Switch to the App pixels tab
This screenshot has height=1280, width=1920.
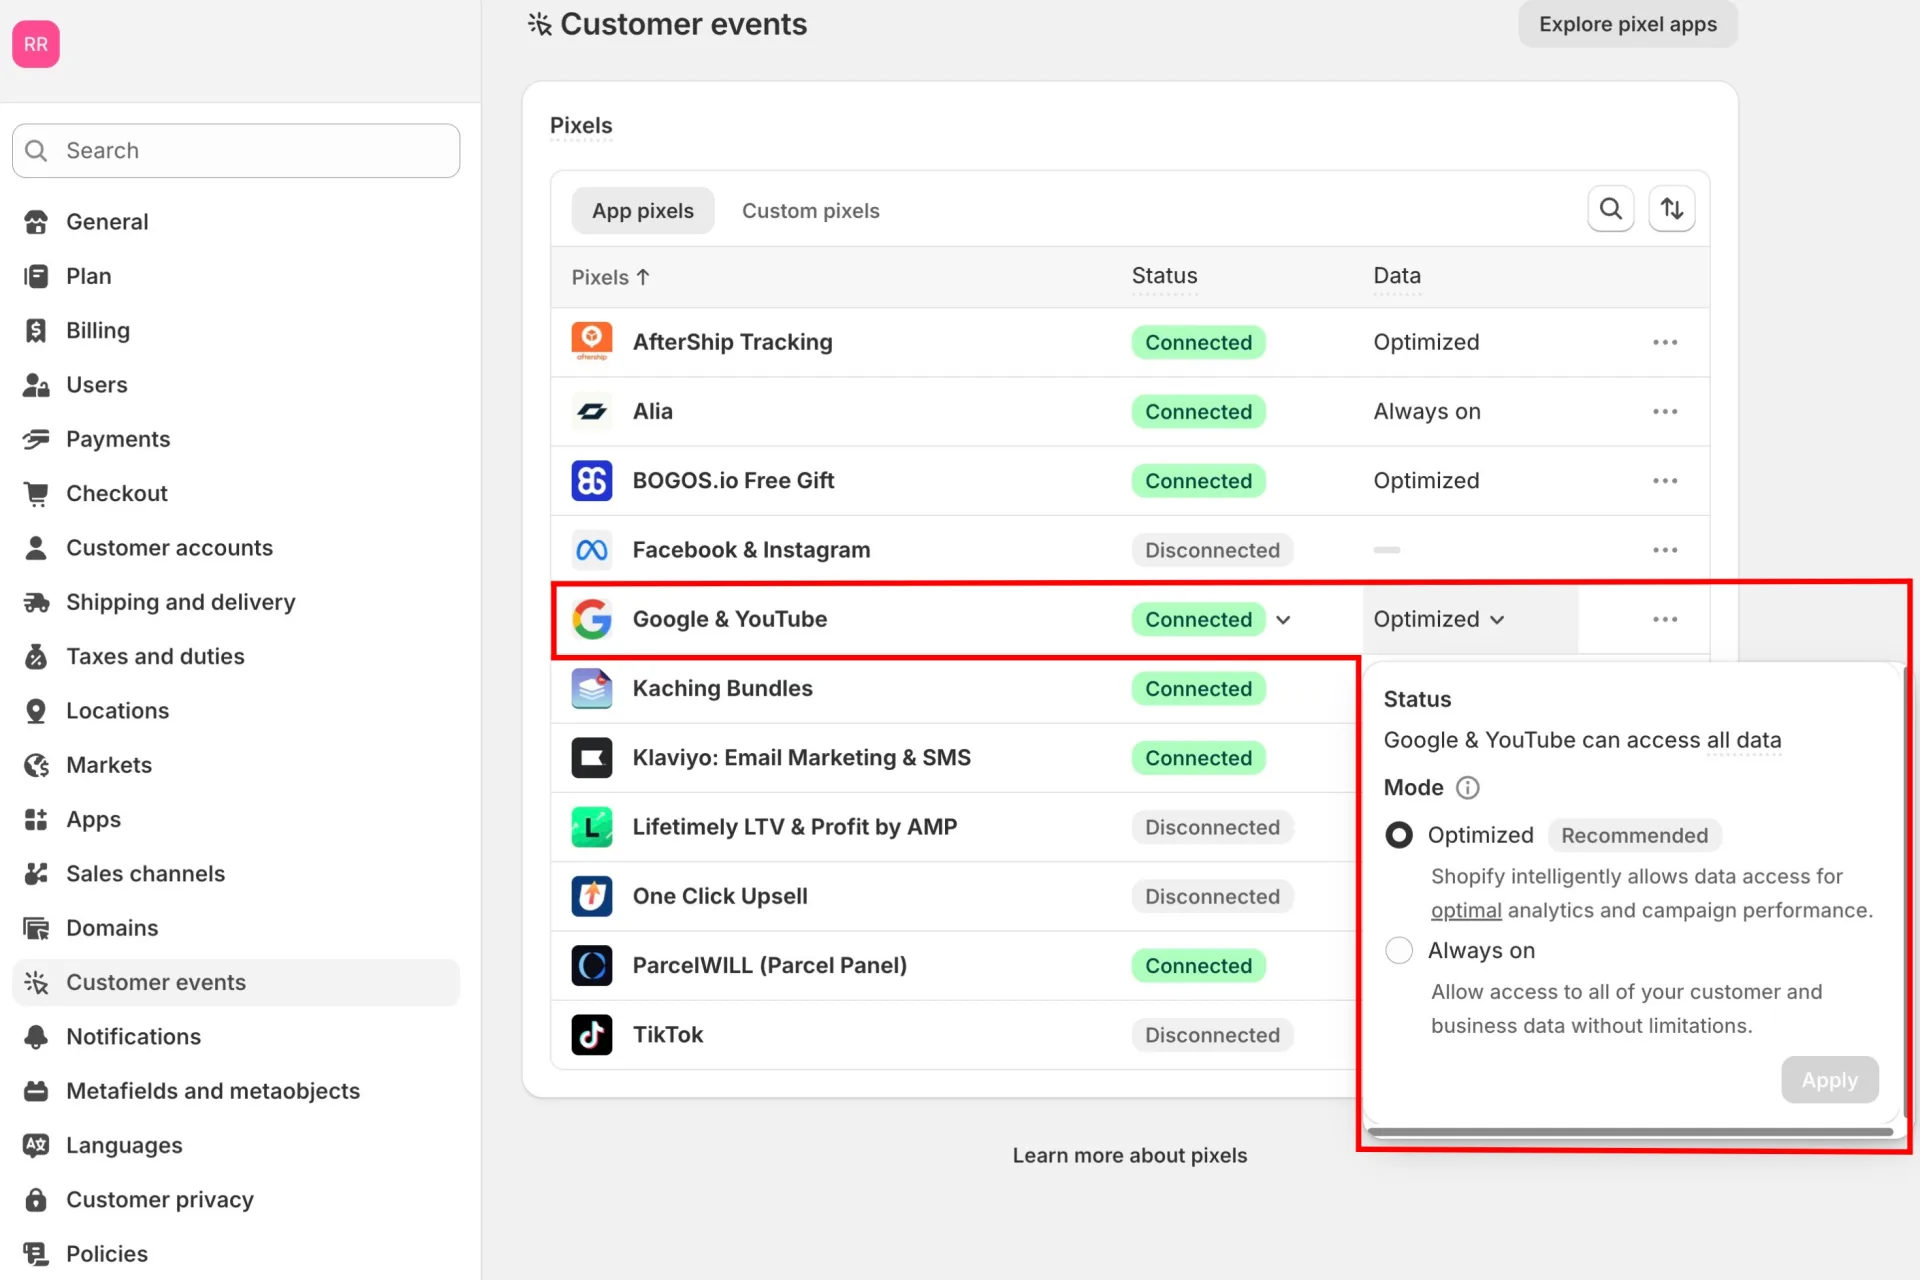(642, 211)
